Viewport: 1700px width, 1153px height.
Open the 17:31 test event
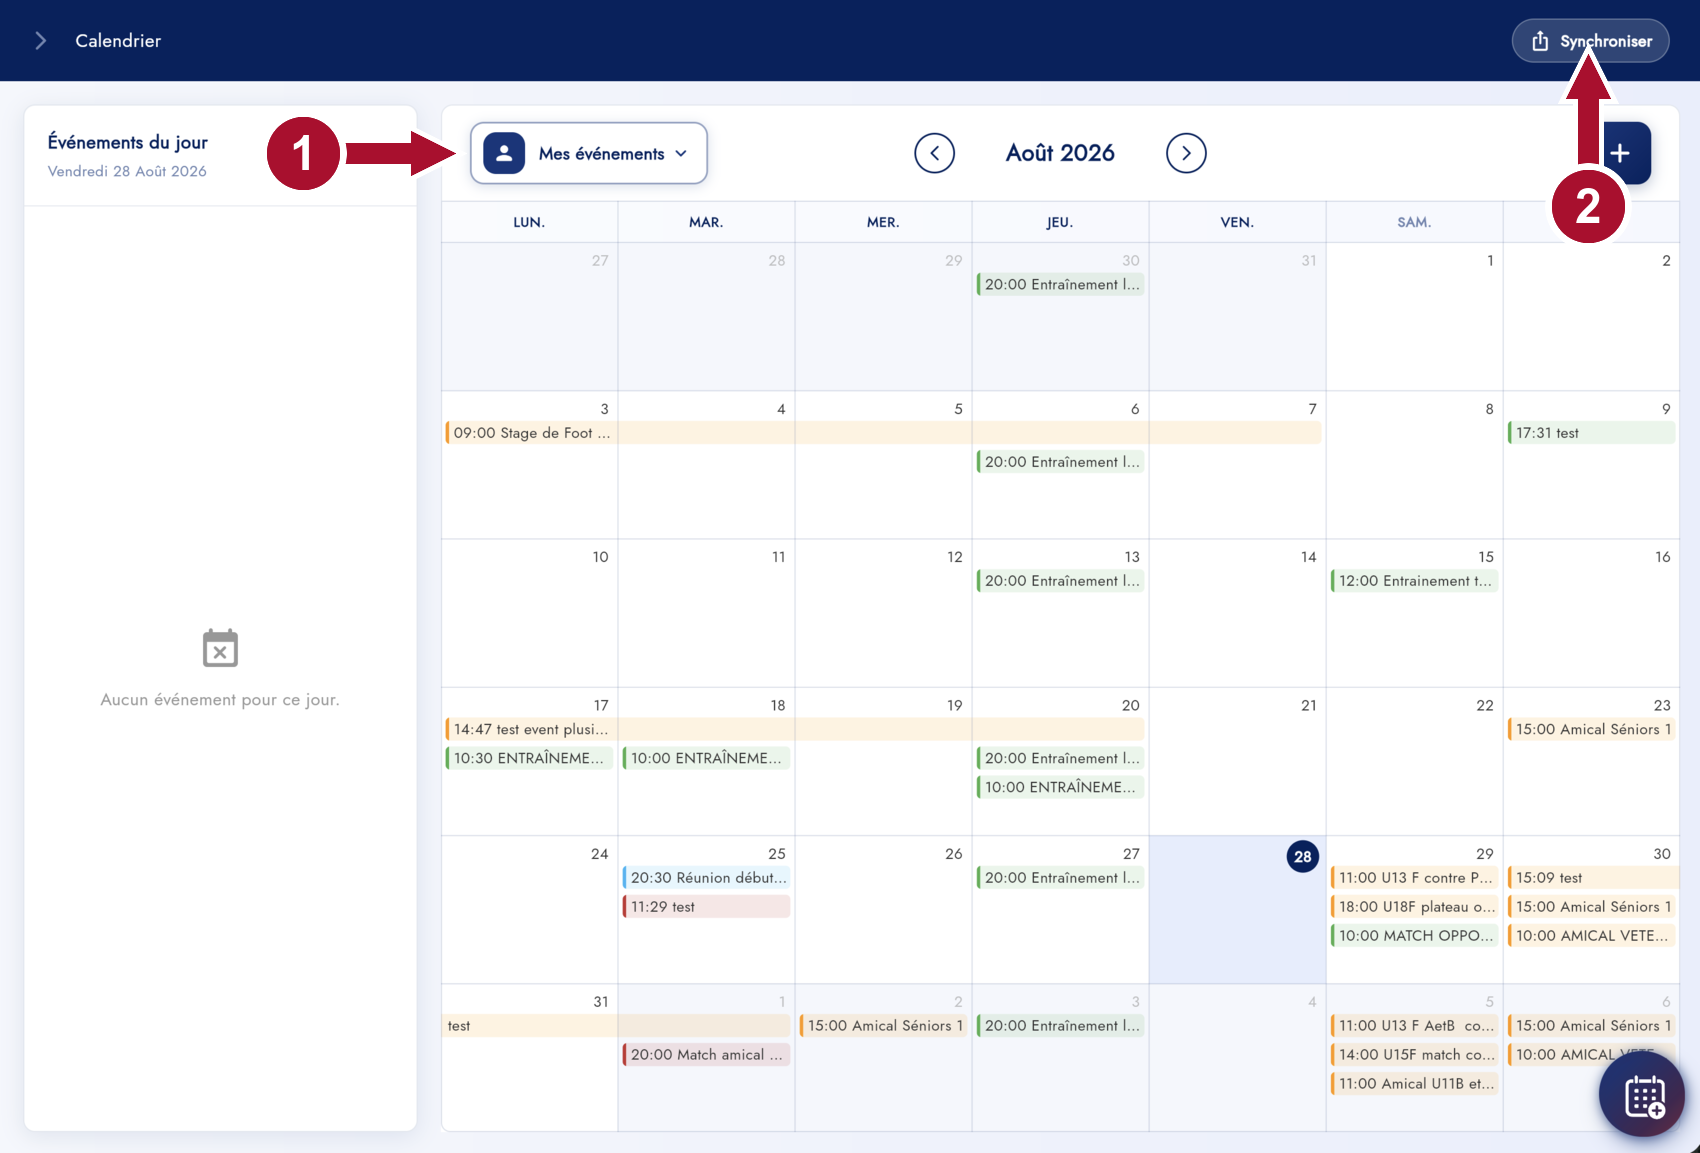click(x=1591, y=433)
